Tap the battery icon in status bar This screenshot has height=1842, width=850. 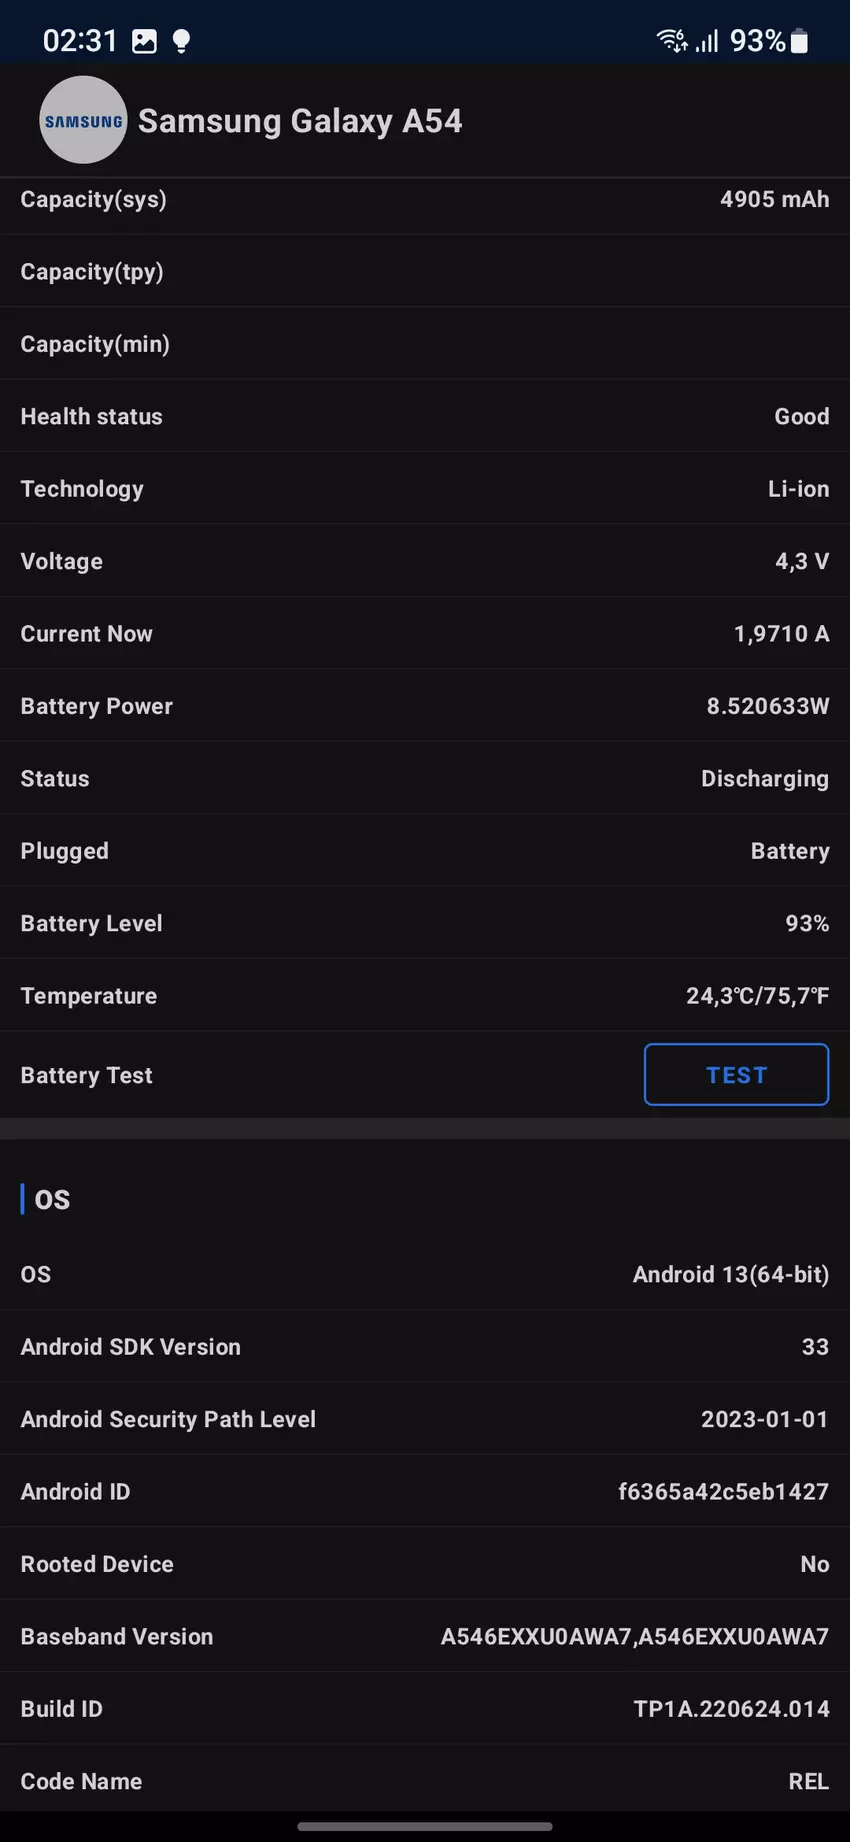click(x=799, y=41)
